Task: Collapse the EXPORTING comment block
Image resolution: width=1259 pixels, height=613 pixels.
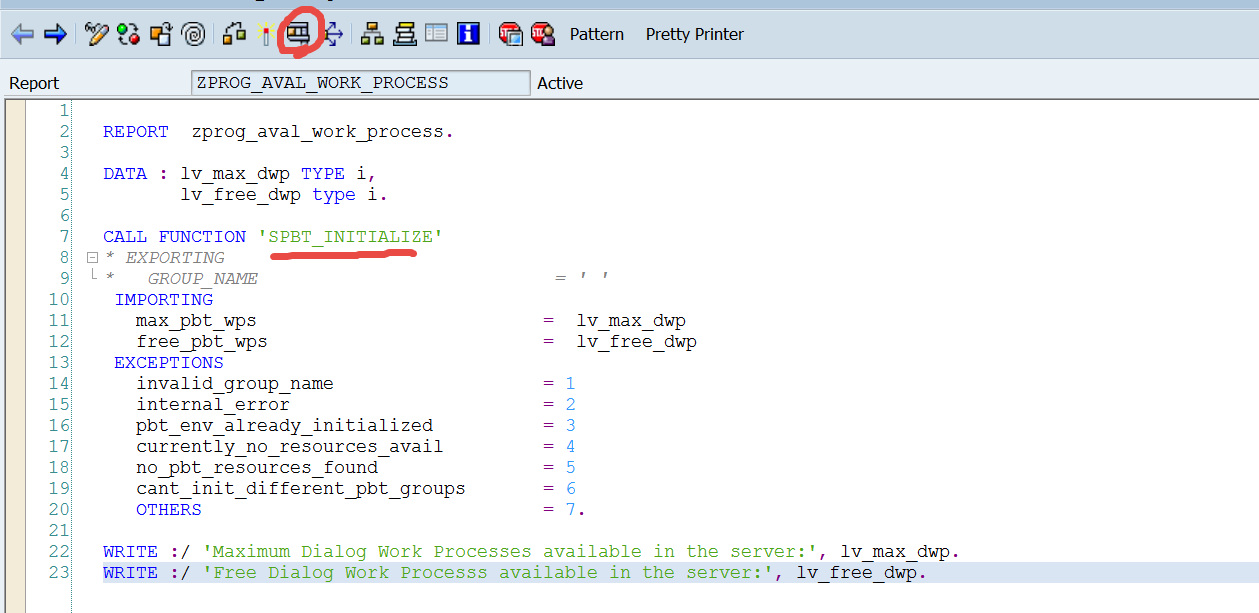Action: pos(92,257)
